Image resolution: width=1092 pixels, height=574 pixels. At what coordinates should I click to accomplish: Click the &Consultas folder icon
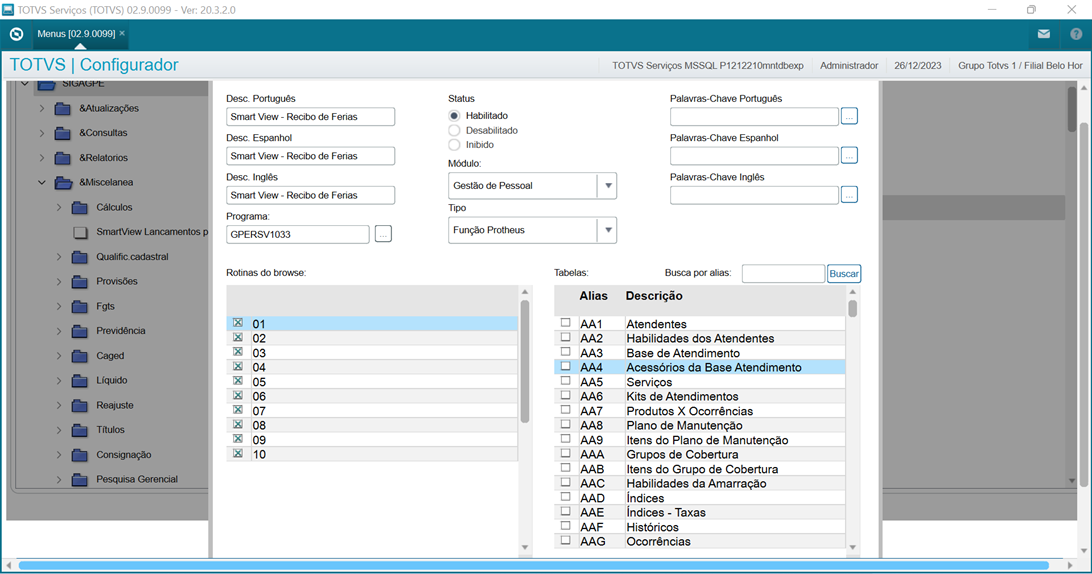[63, 133]
